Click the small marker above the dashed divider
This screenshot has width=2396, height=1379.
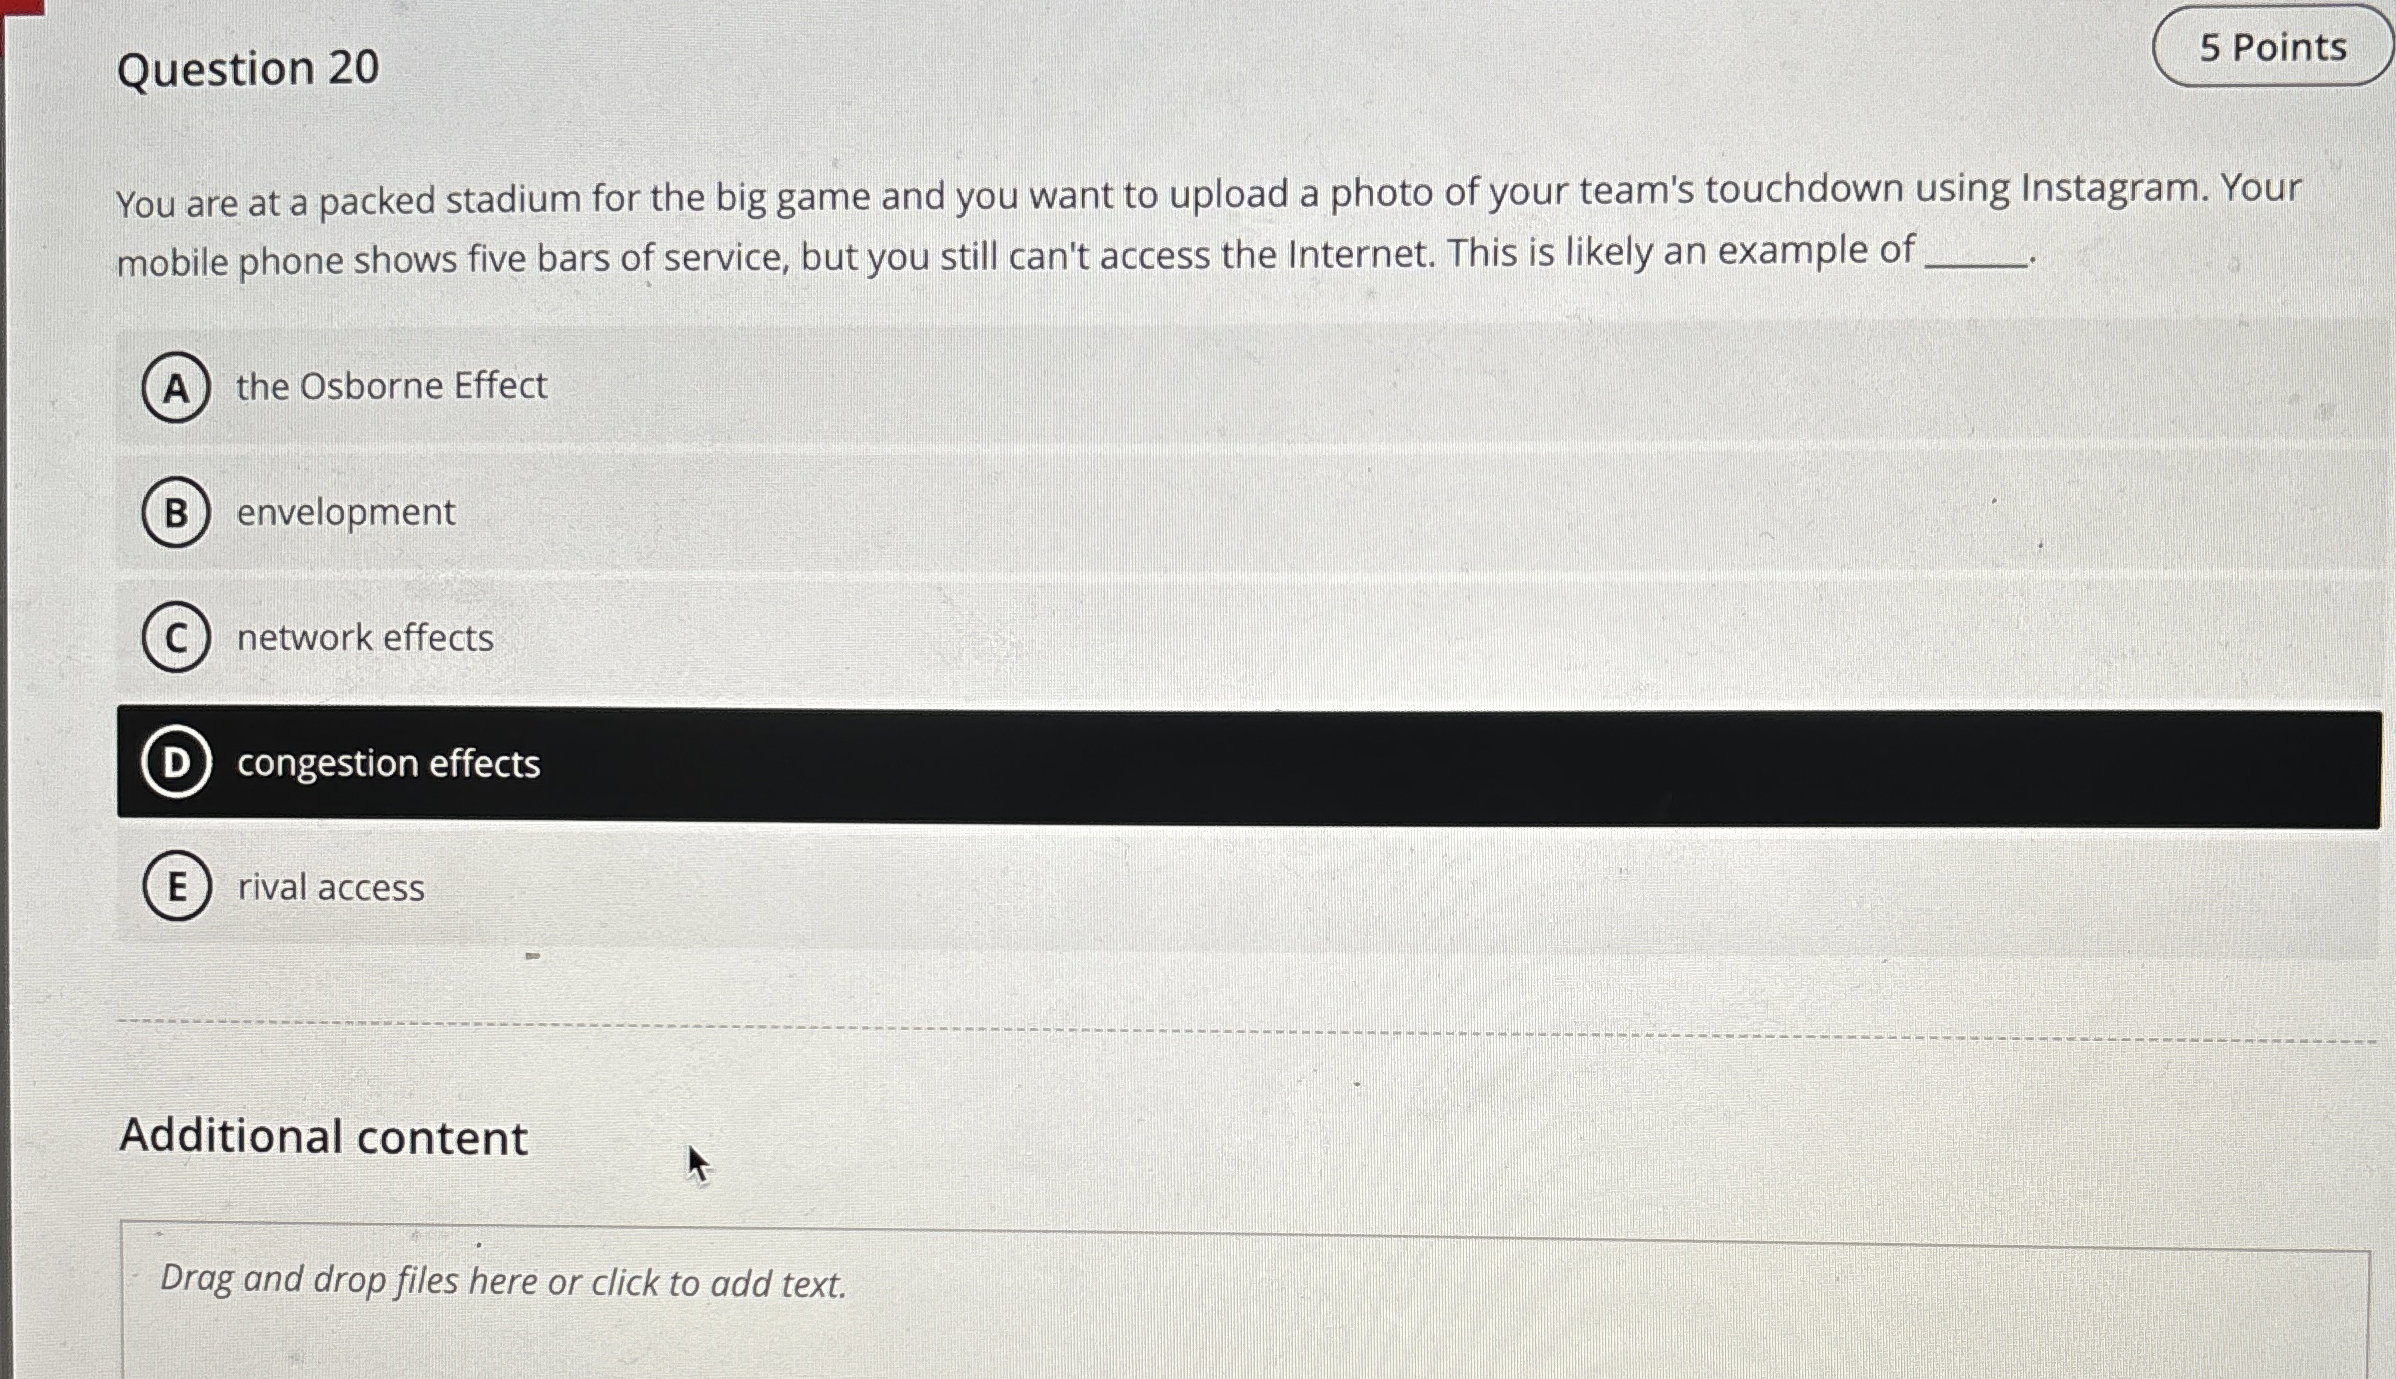532,957
